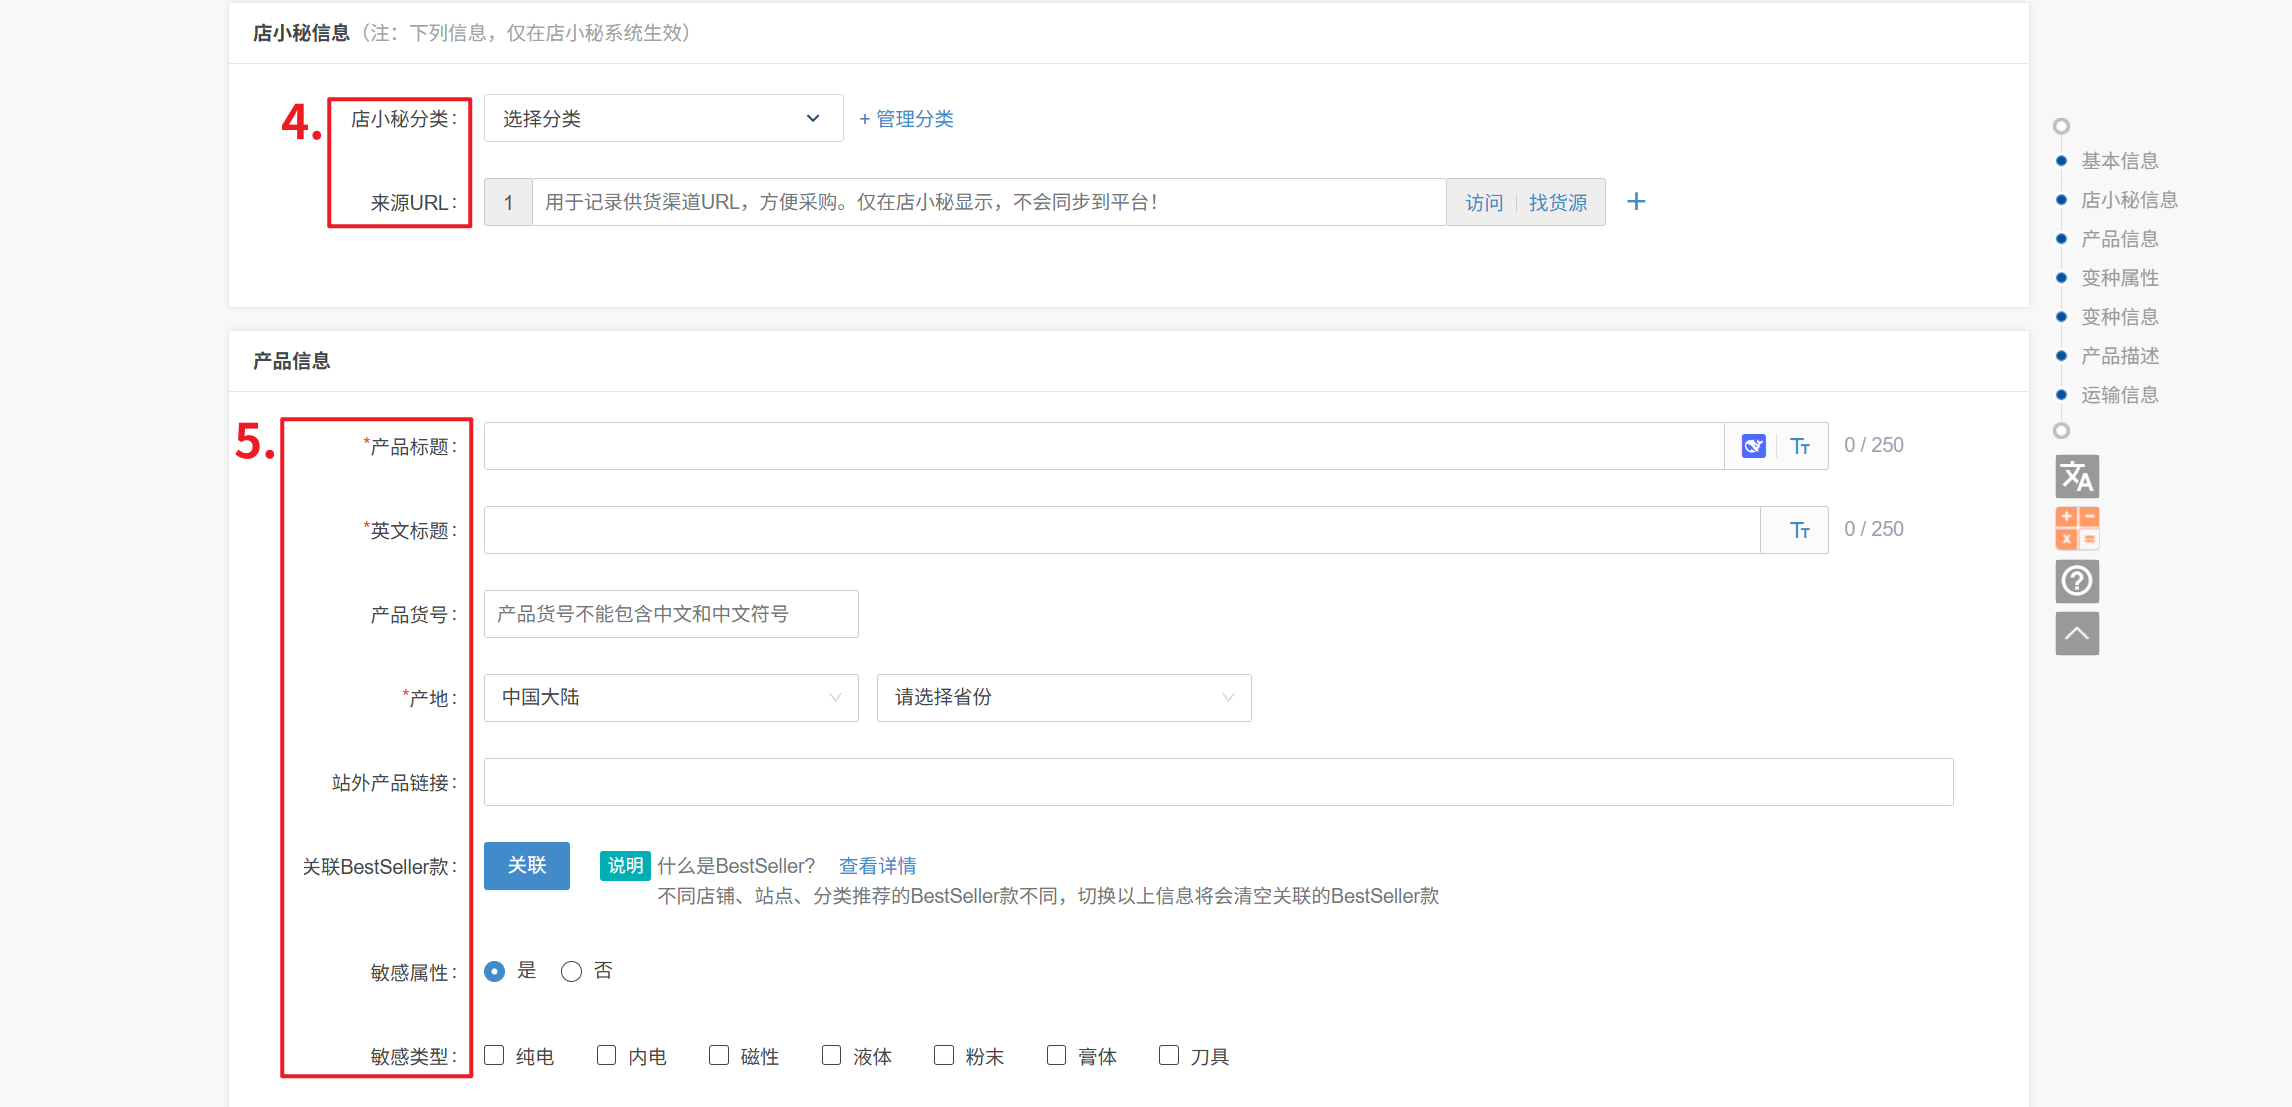2292x1107 pixels.
Task: Jump to 变种属性 in side navigation
Action: pos(2119,278)
